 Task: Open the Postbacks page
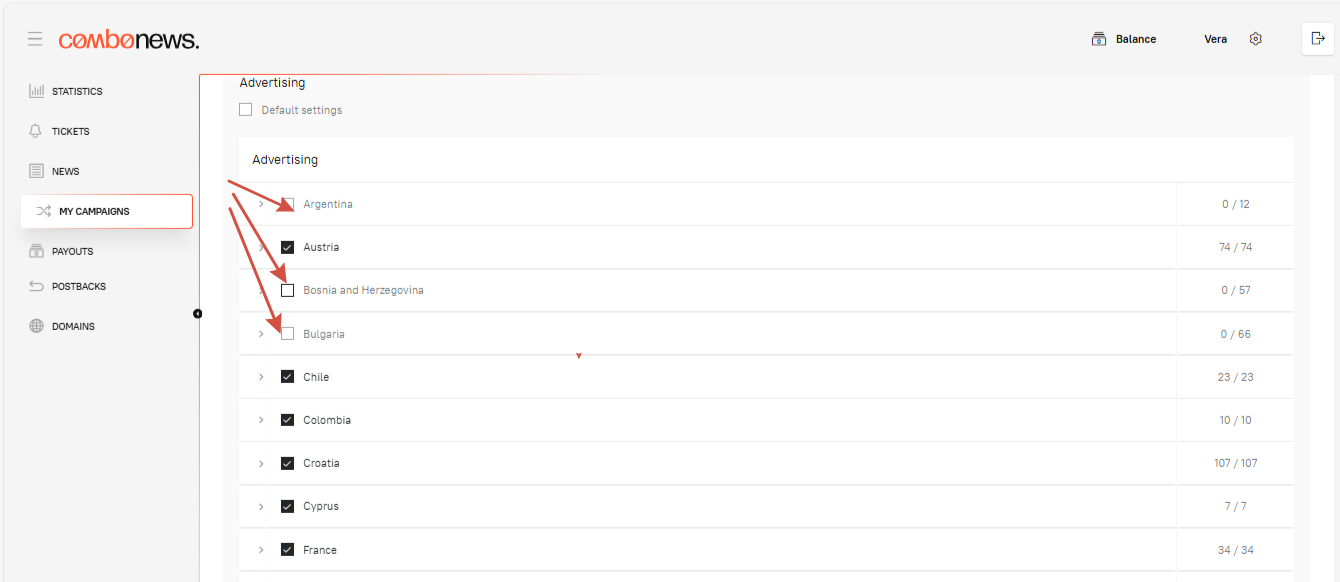point(78,287)
